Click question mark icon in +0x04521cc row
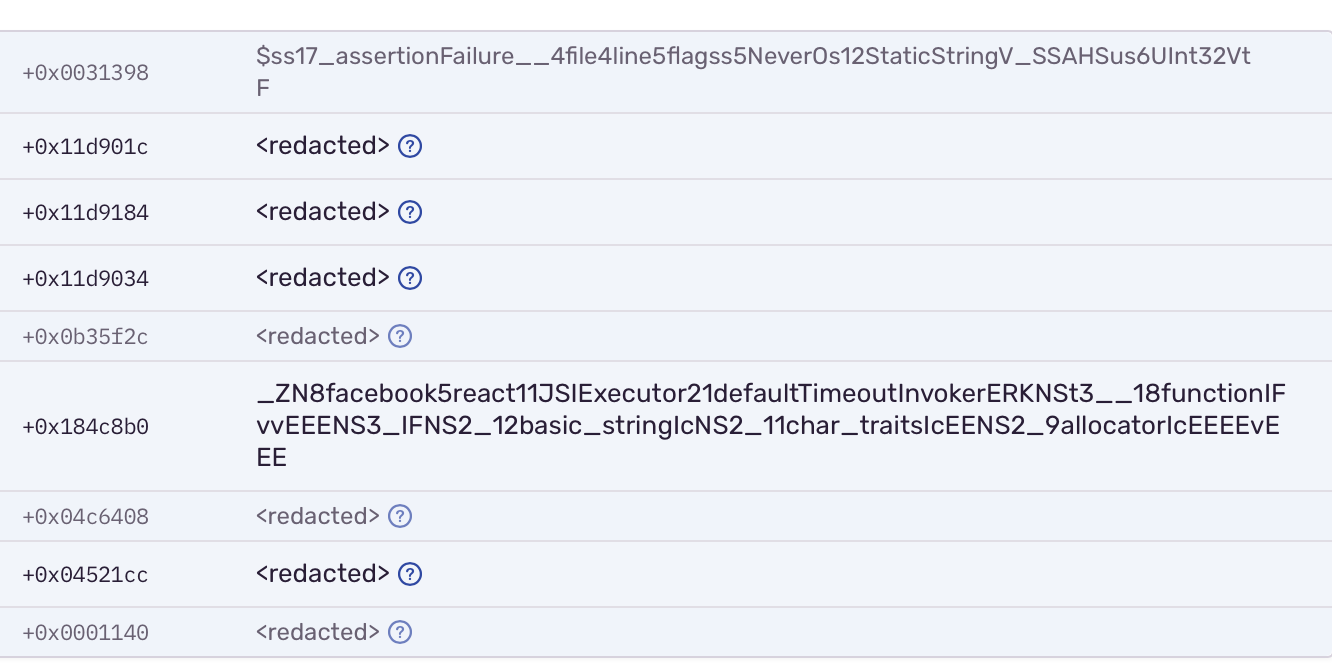This screenshot has height=666, width=1332. pos(410,574)
